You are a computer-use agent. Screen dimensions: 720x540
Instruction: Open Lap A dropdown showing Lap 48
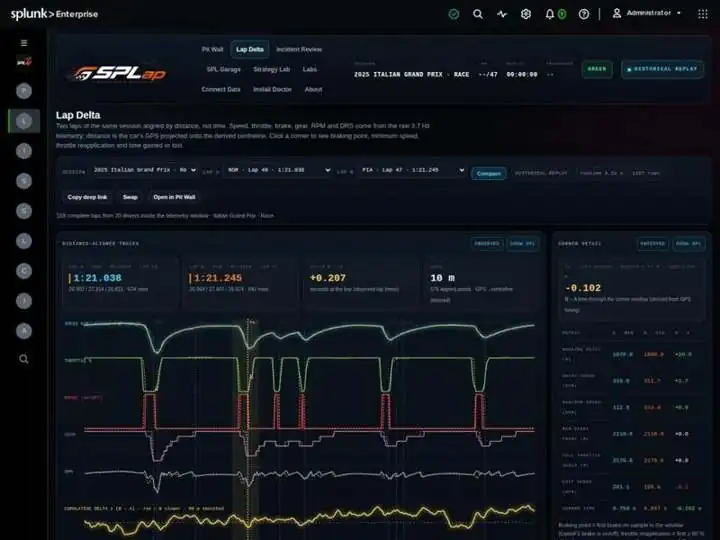coord(278,170)
